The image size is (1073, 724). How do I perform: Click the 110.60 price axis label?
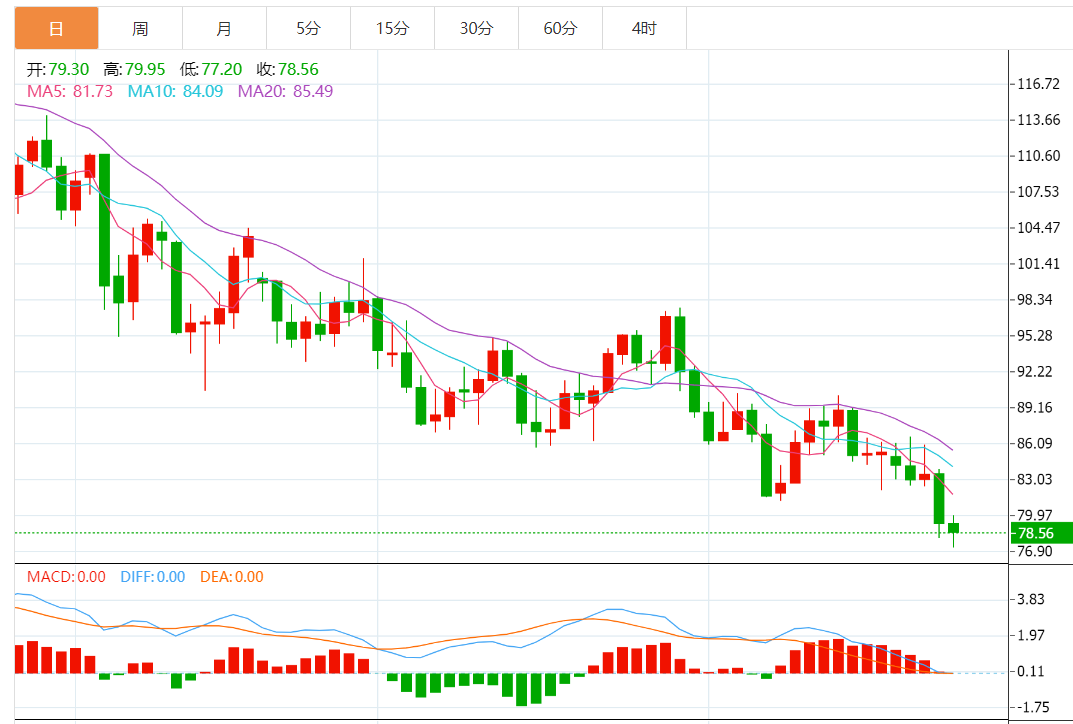(x=1039, y=156)
